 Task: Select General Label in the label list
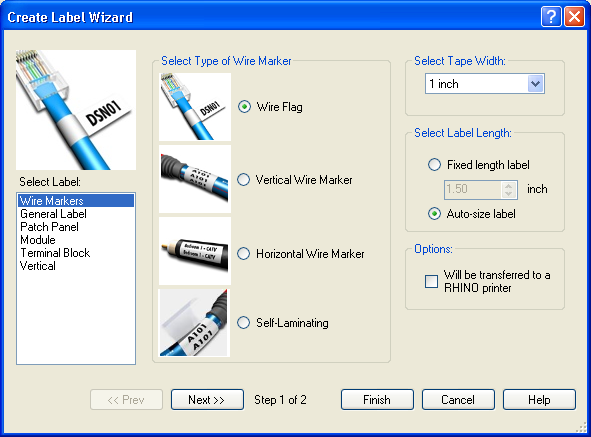pos(76,214)
